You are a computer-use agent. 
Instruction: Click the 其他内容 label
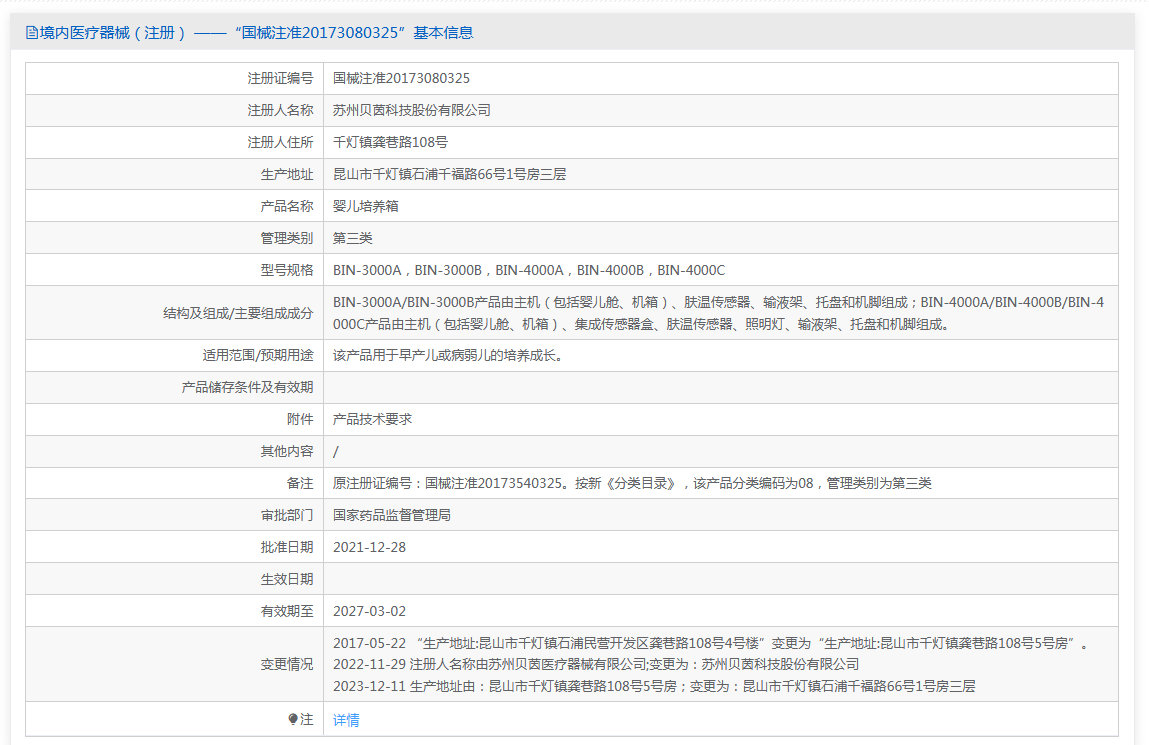click(x=287, y=451)
